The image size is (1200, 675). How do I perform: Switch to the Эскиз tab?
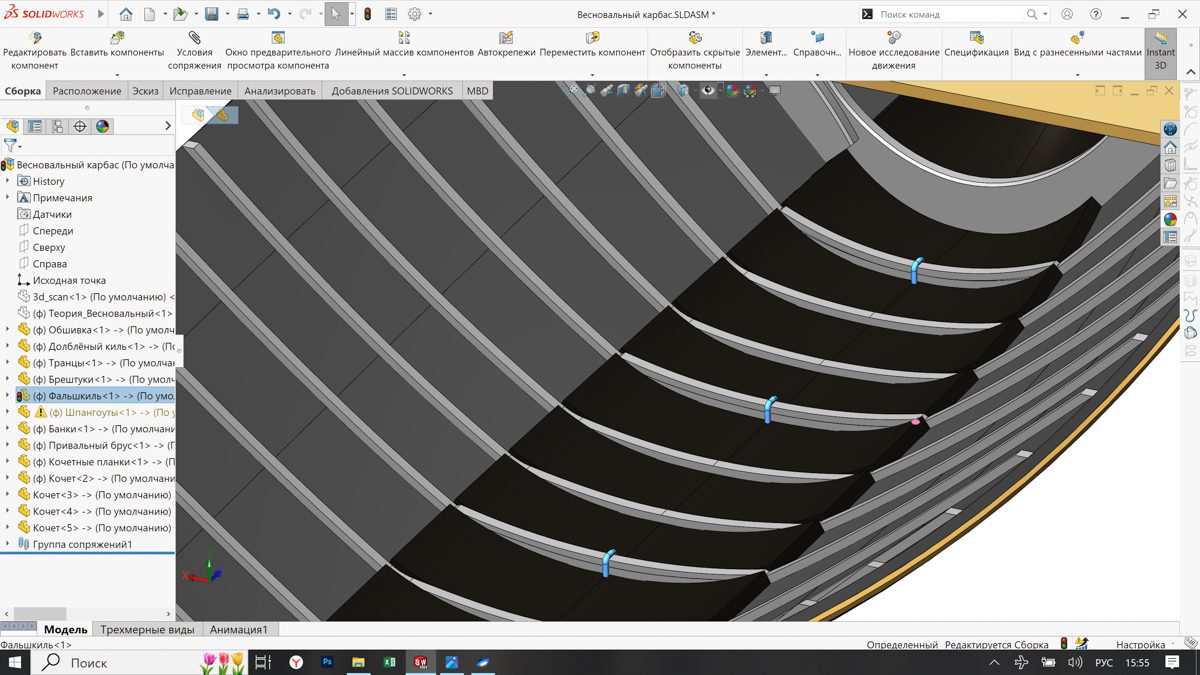[x=145, y=91]
